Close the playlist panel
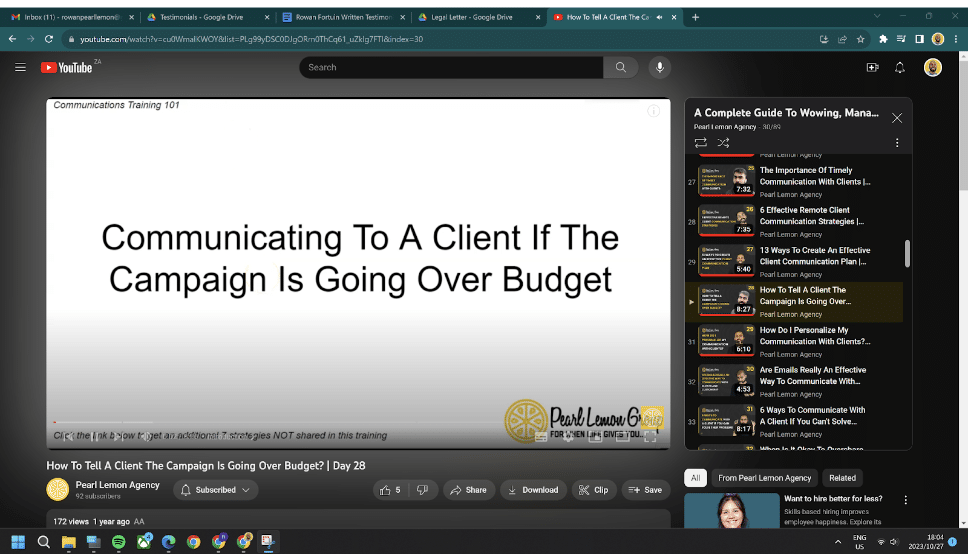Viewport: 974px width, 554px height. [897, 118]
